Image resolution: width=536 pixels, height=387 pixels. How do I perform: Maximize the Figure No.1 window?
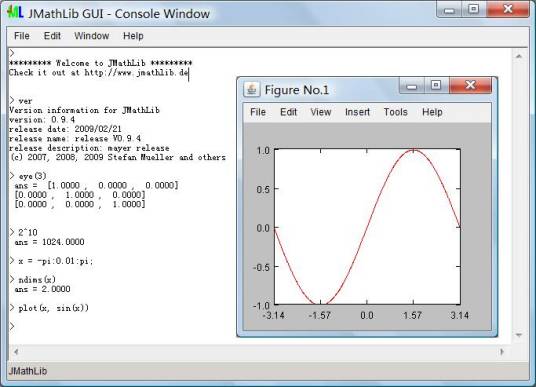436,85
